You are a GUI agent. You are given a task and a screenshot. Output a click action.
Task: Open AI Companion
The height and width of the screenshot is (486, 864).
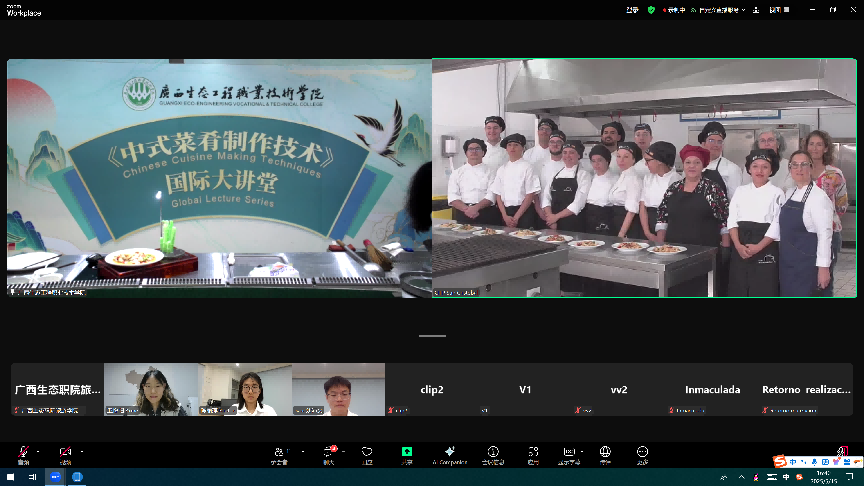click(x=450, y=455)
